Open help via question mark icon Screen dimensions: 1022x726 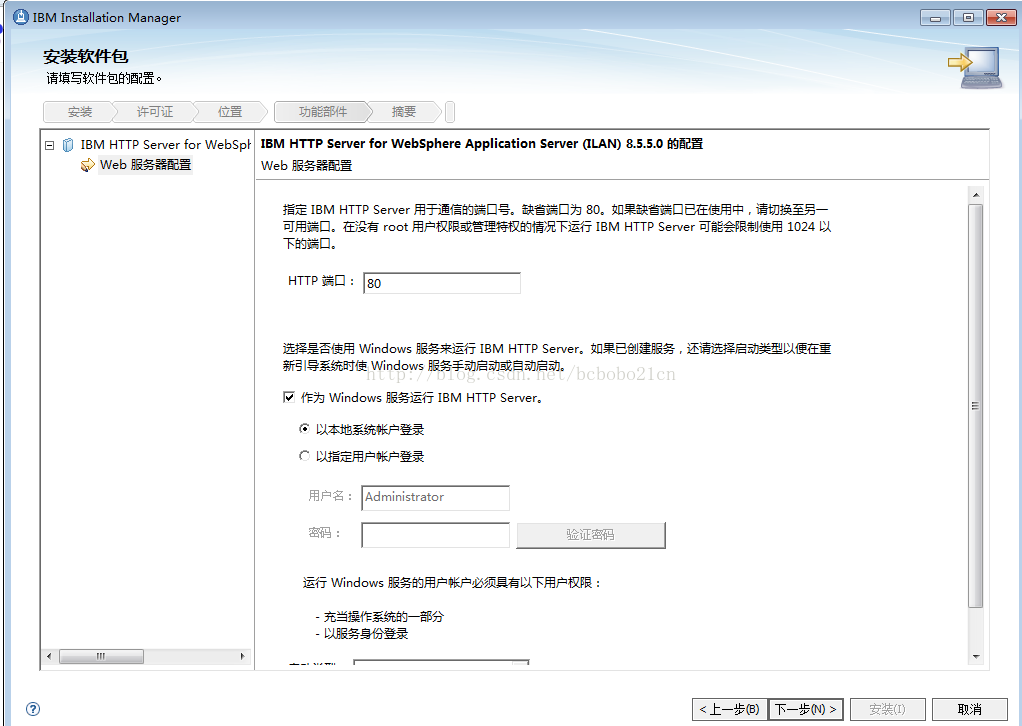tap(33, 709)
